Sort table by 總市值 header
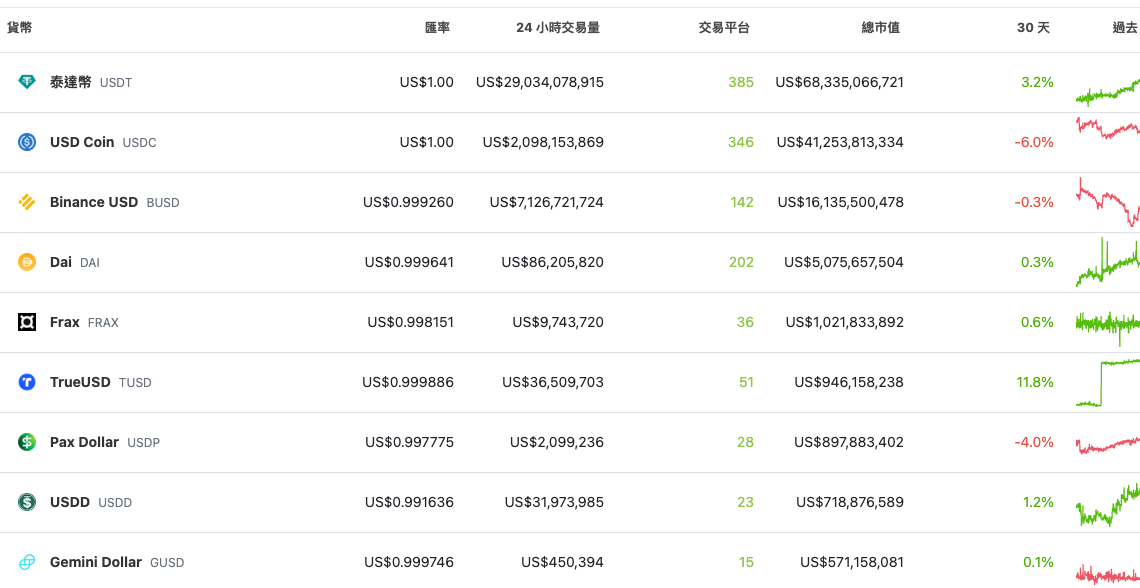1140x588 pixels. point(880,28)
